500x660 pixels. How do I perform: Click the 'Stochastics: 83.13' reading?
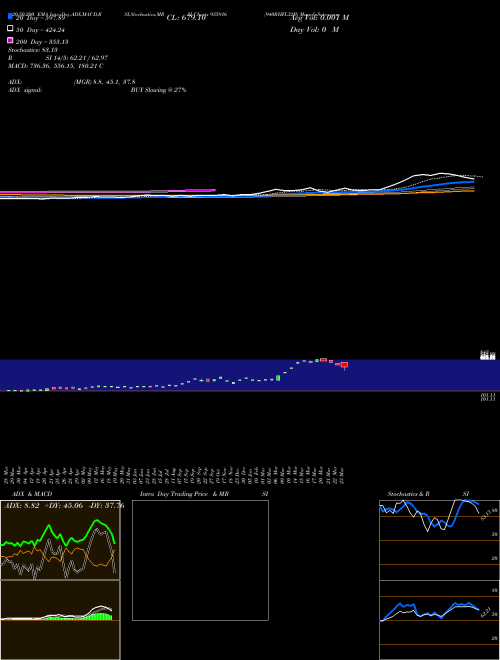coord(33,50)
